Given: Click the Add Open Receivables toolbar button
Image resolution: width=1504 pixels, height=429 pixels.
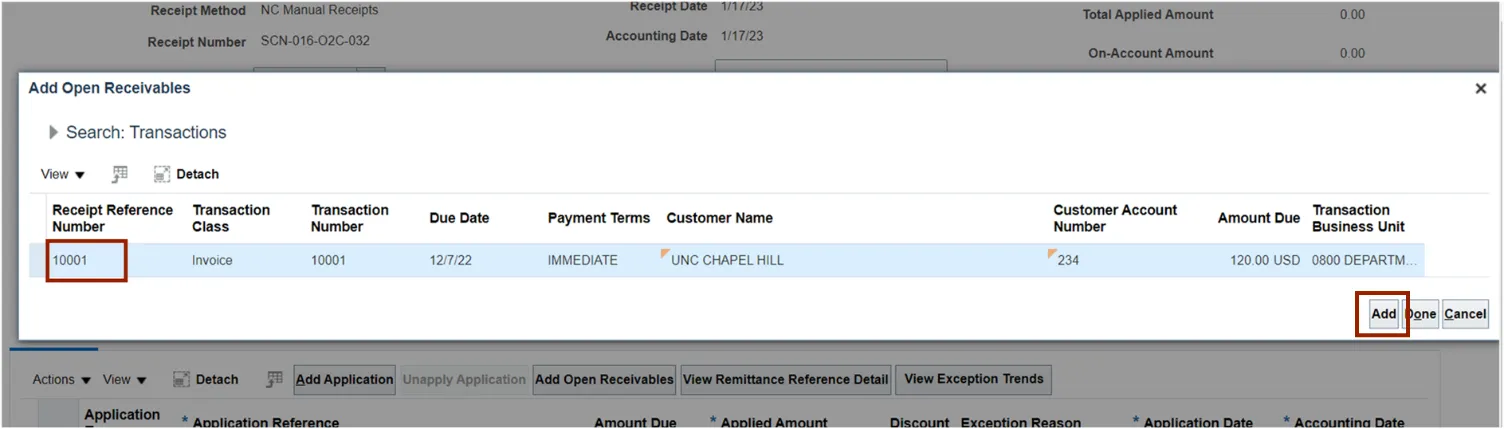Looking at the screenshot, I should 604,380.
